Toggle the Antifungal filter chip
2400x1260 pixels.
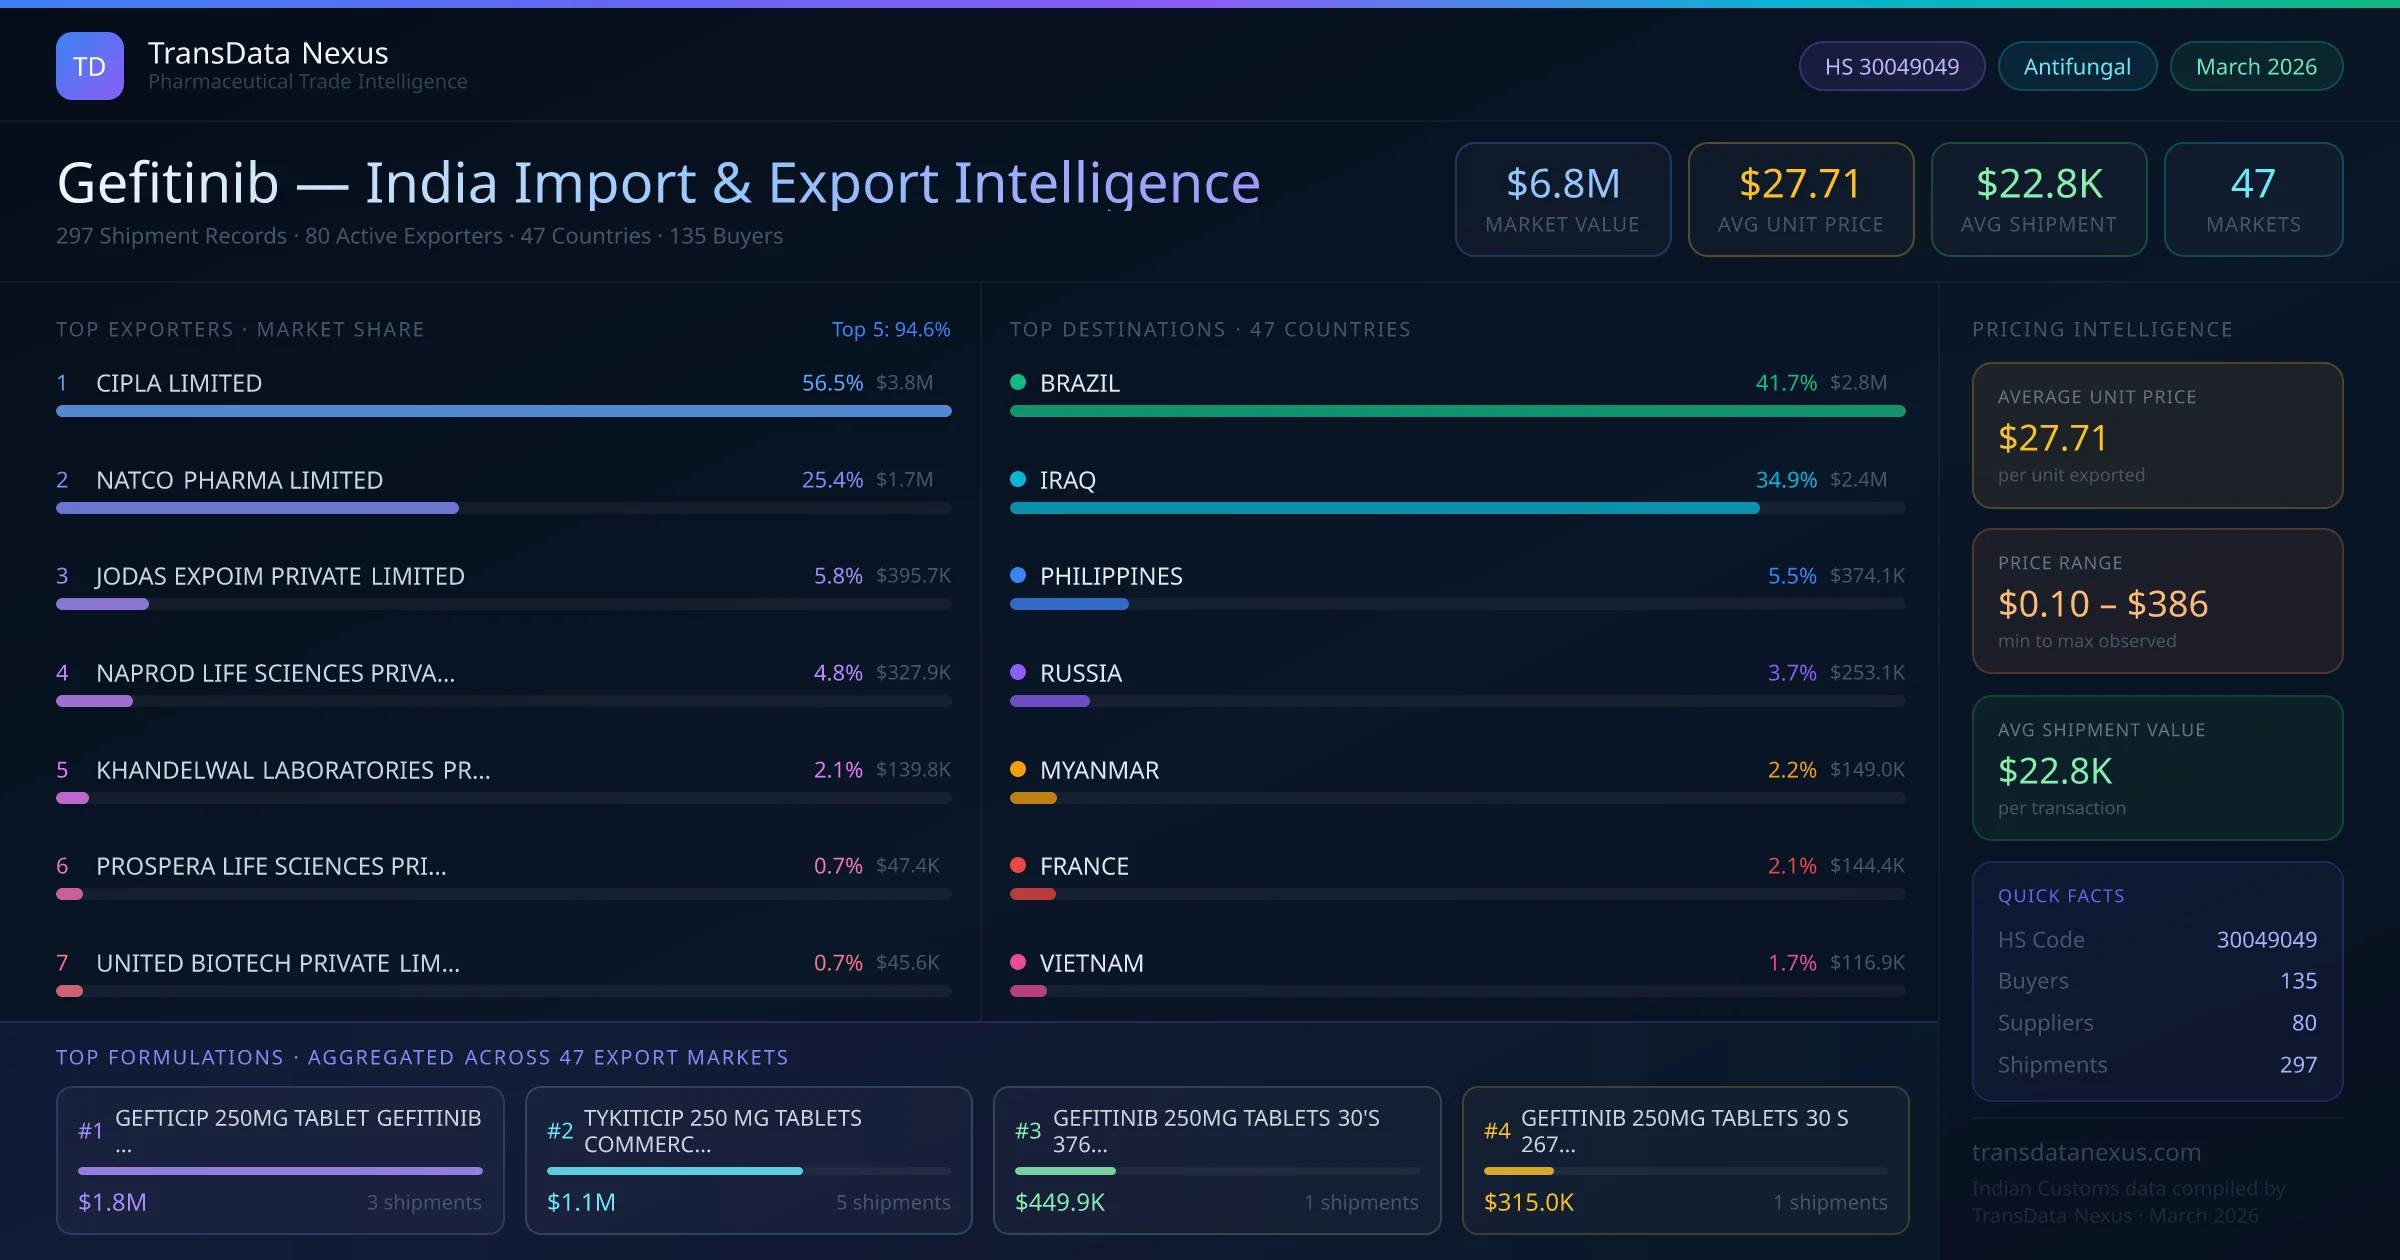point(2077,65)
